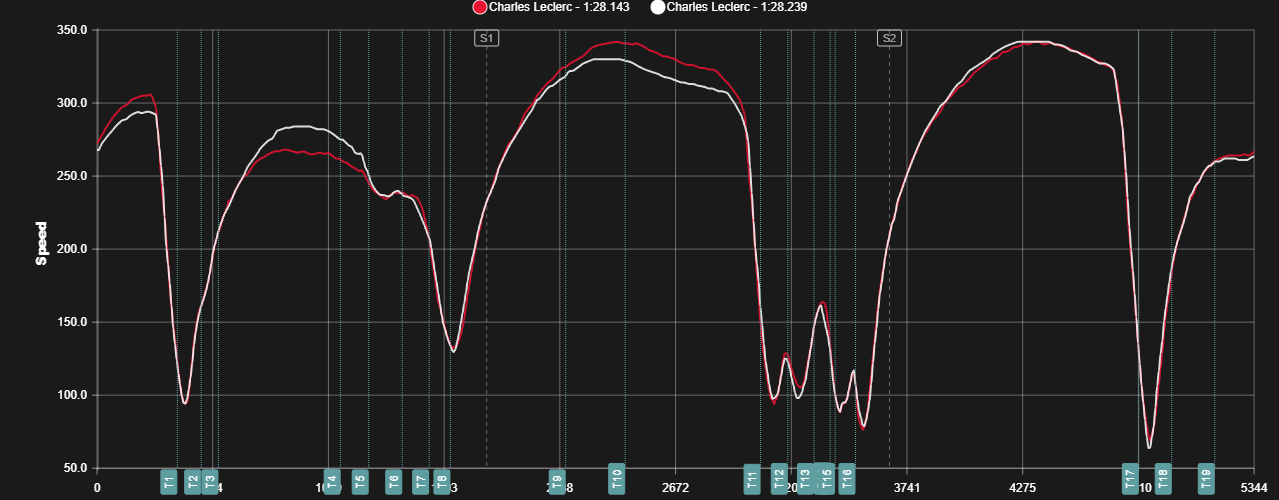Click the 50.0 y-axis label
The image size is (1279, 500).
click(76, 468)
